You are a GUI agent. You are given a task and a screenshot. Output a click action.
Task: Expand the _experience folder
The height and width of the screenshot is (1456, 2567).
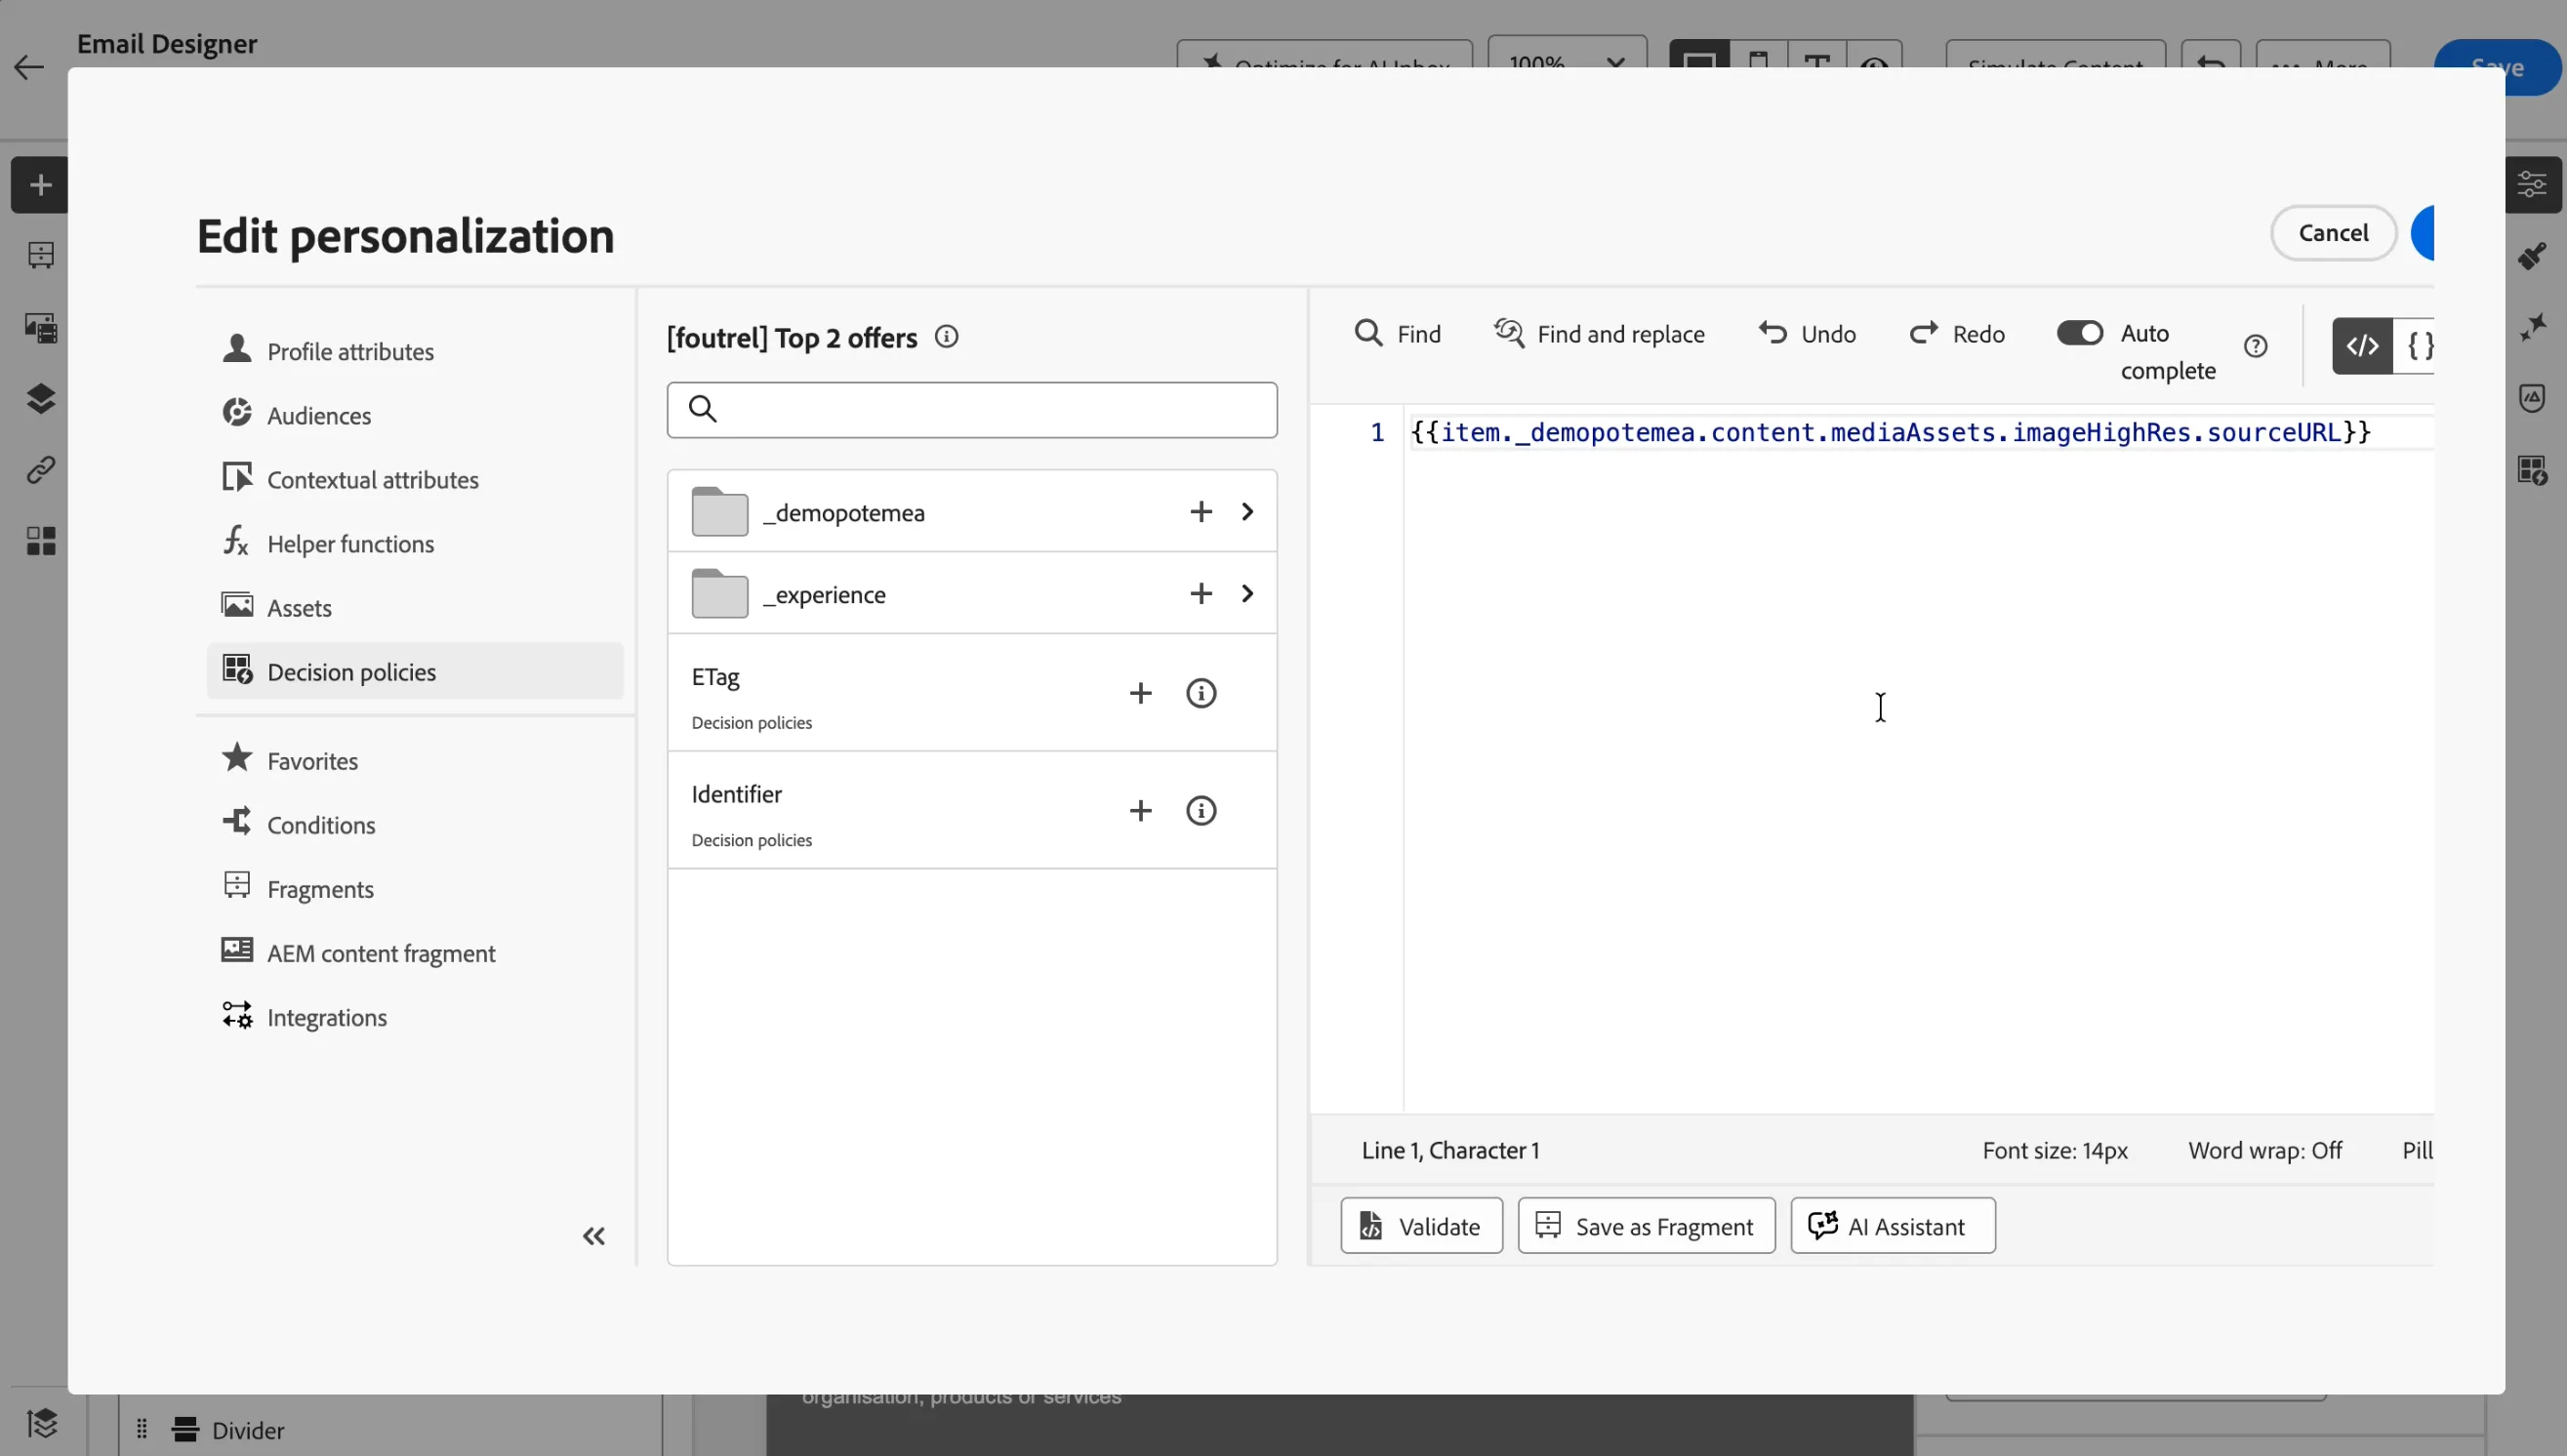click(x=1247, y=594)
